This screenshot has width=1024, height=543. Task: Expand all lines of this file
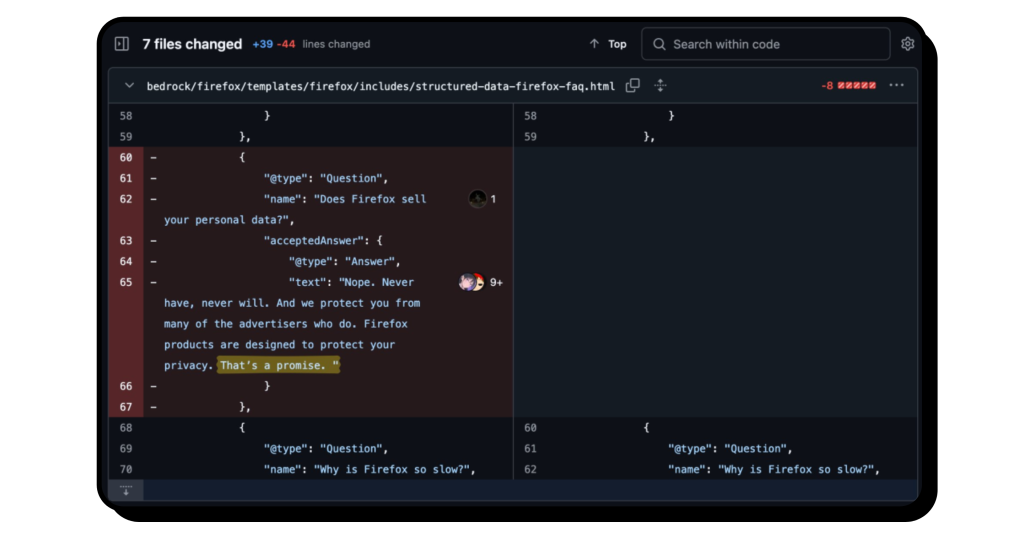(660, 86)
